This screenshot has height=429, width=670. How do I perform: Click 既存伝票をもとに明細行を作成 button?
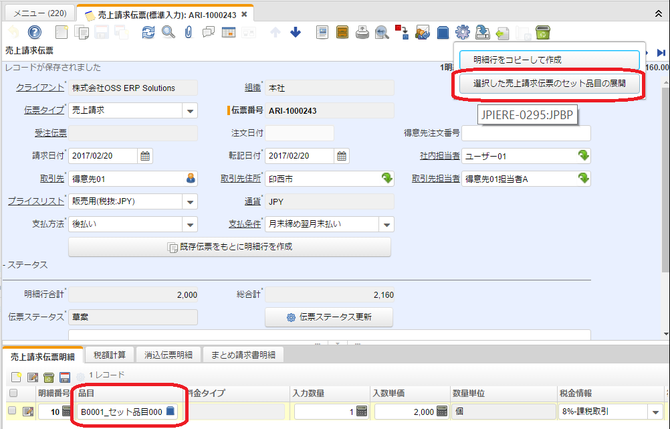229,247
